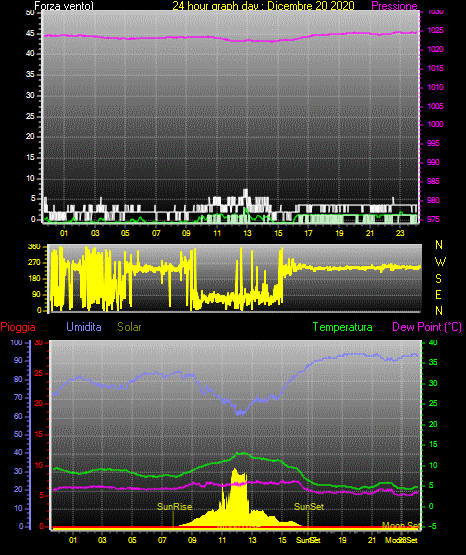Click the Moon Set marker label
The width and height of the screenshot is (466, 555).
pyautogui.click(x=401, y=525)
